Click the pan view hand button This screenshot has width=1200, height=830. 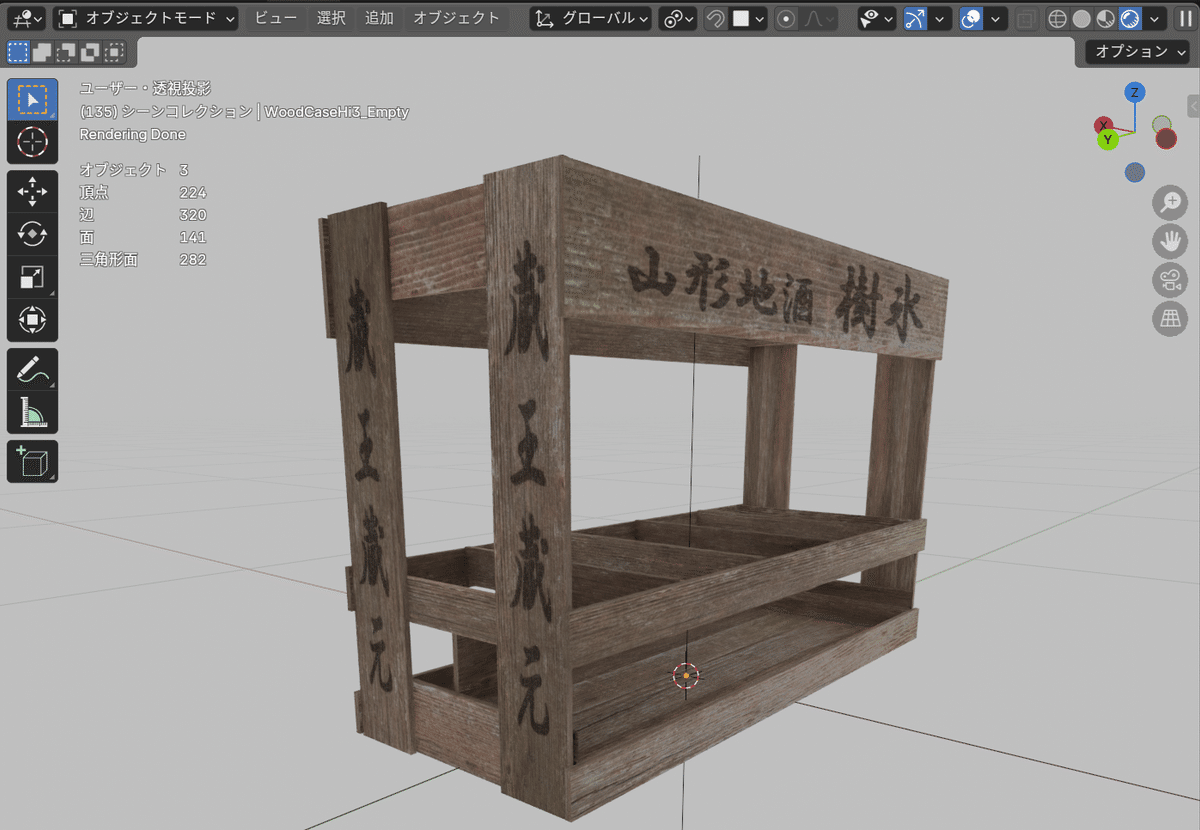(1169, 241)
